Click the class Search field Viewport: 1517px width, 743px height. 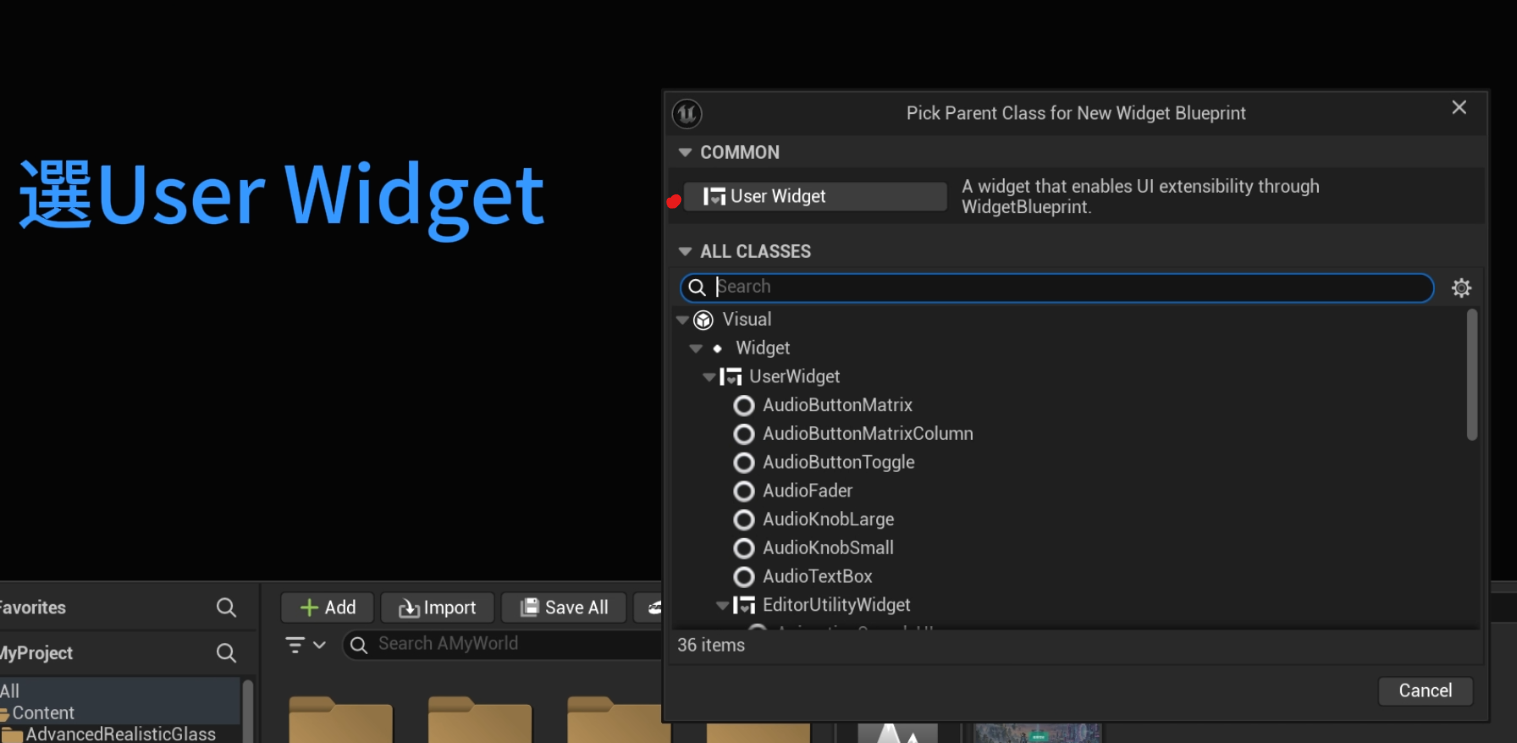click(1057, 287)
